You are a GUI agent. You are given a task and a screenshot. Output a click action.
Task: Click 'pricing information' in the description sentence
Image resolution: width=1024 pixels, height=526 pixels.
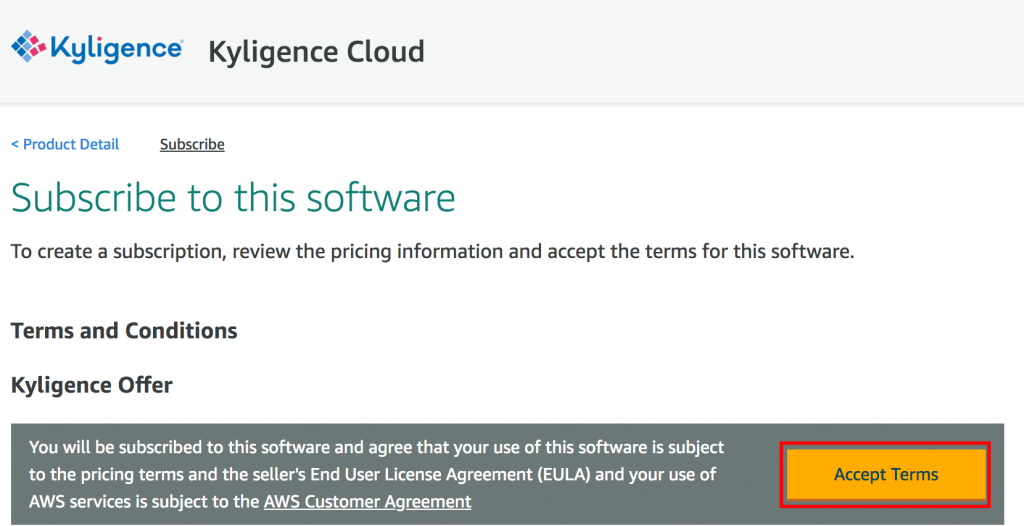click(416, 251)
